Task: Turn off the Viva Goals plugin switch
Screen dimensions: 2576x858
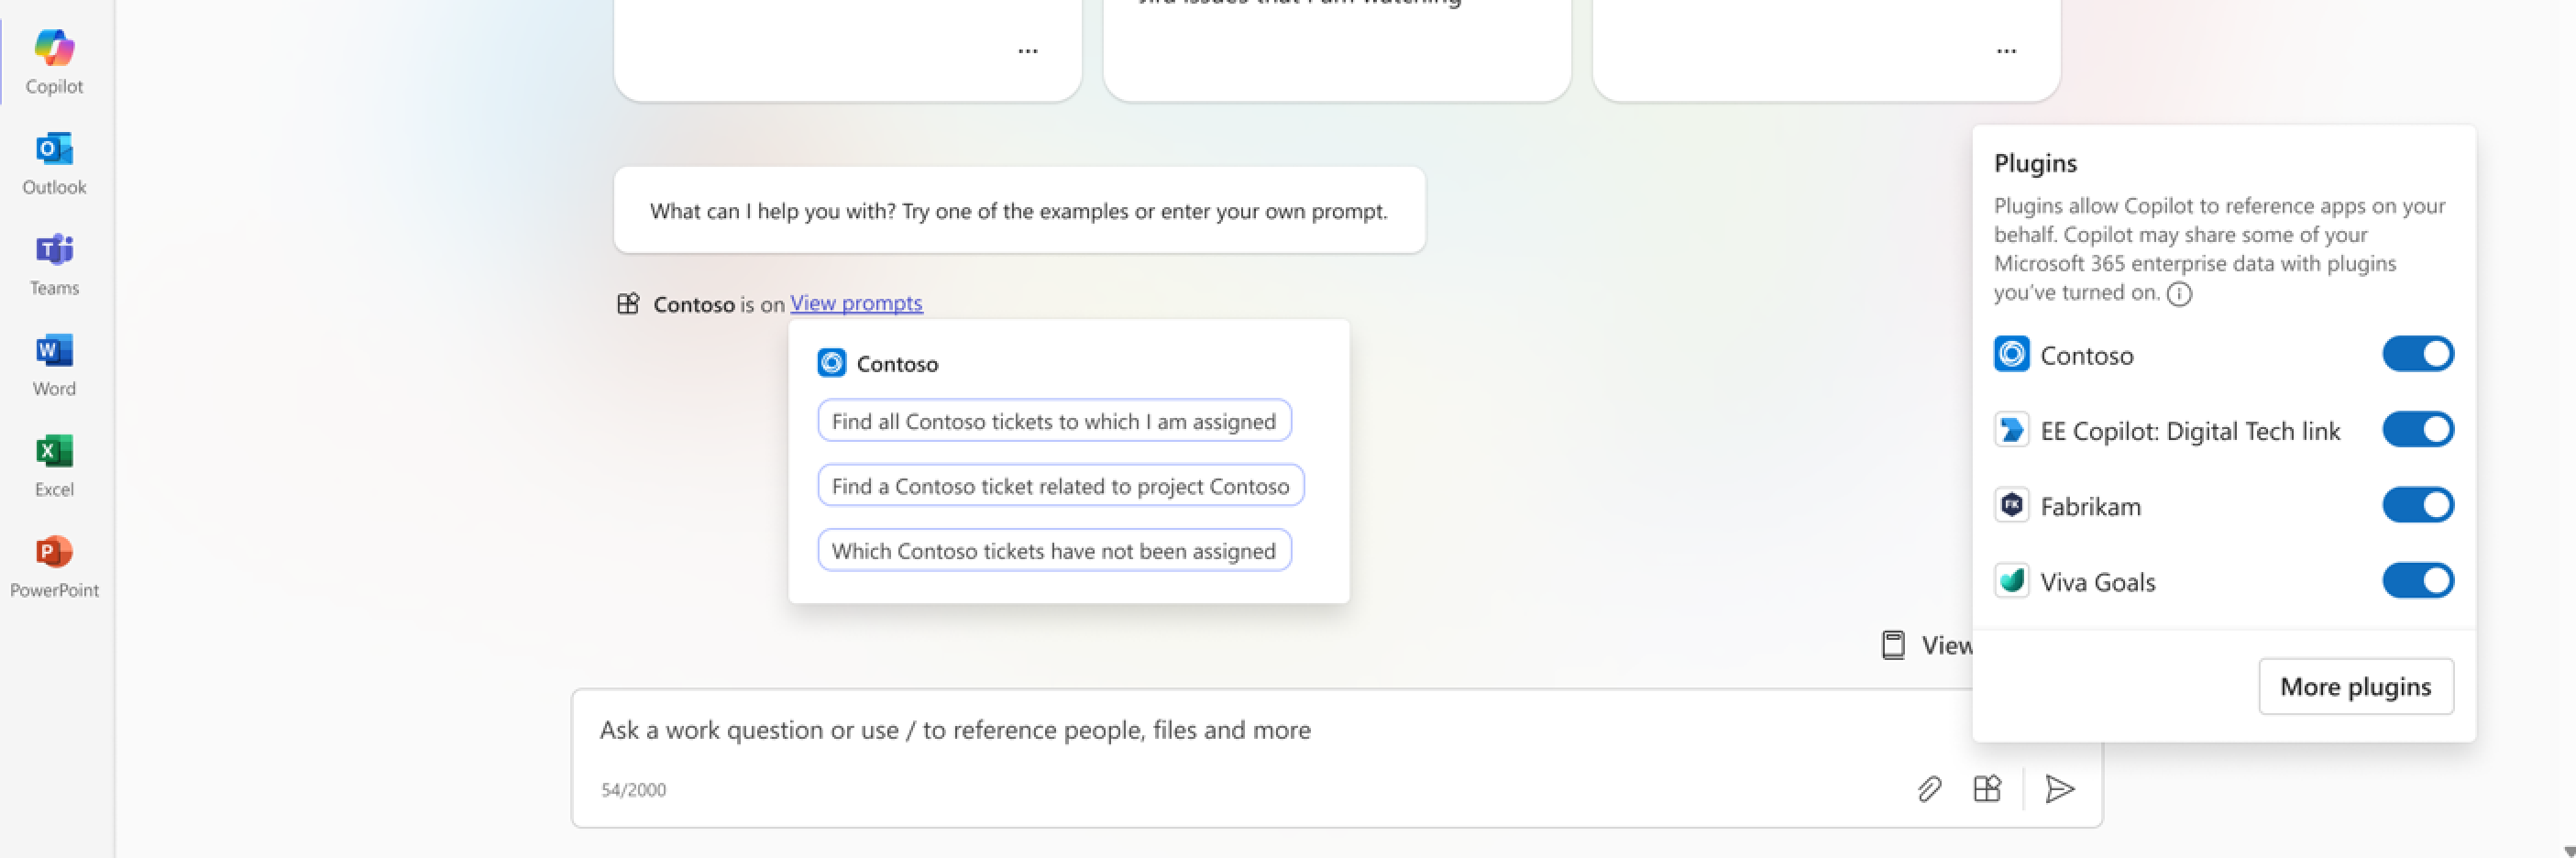Action: tap(2417, 581)
